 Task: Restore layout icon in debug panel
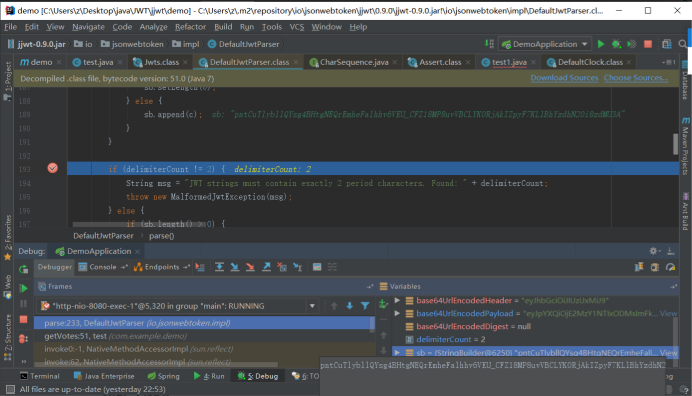pos(639,267)
